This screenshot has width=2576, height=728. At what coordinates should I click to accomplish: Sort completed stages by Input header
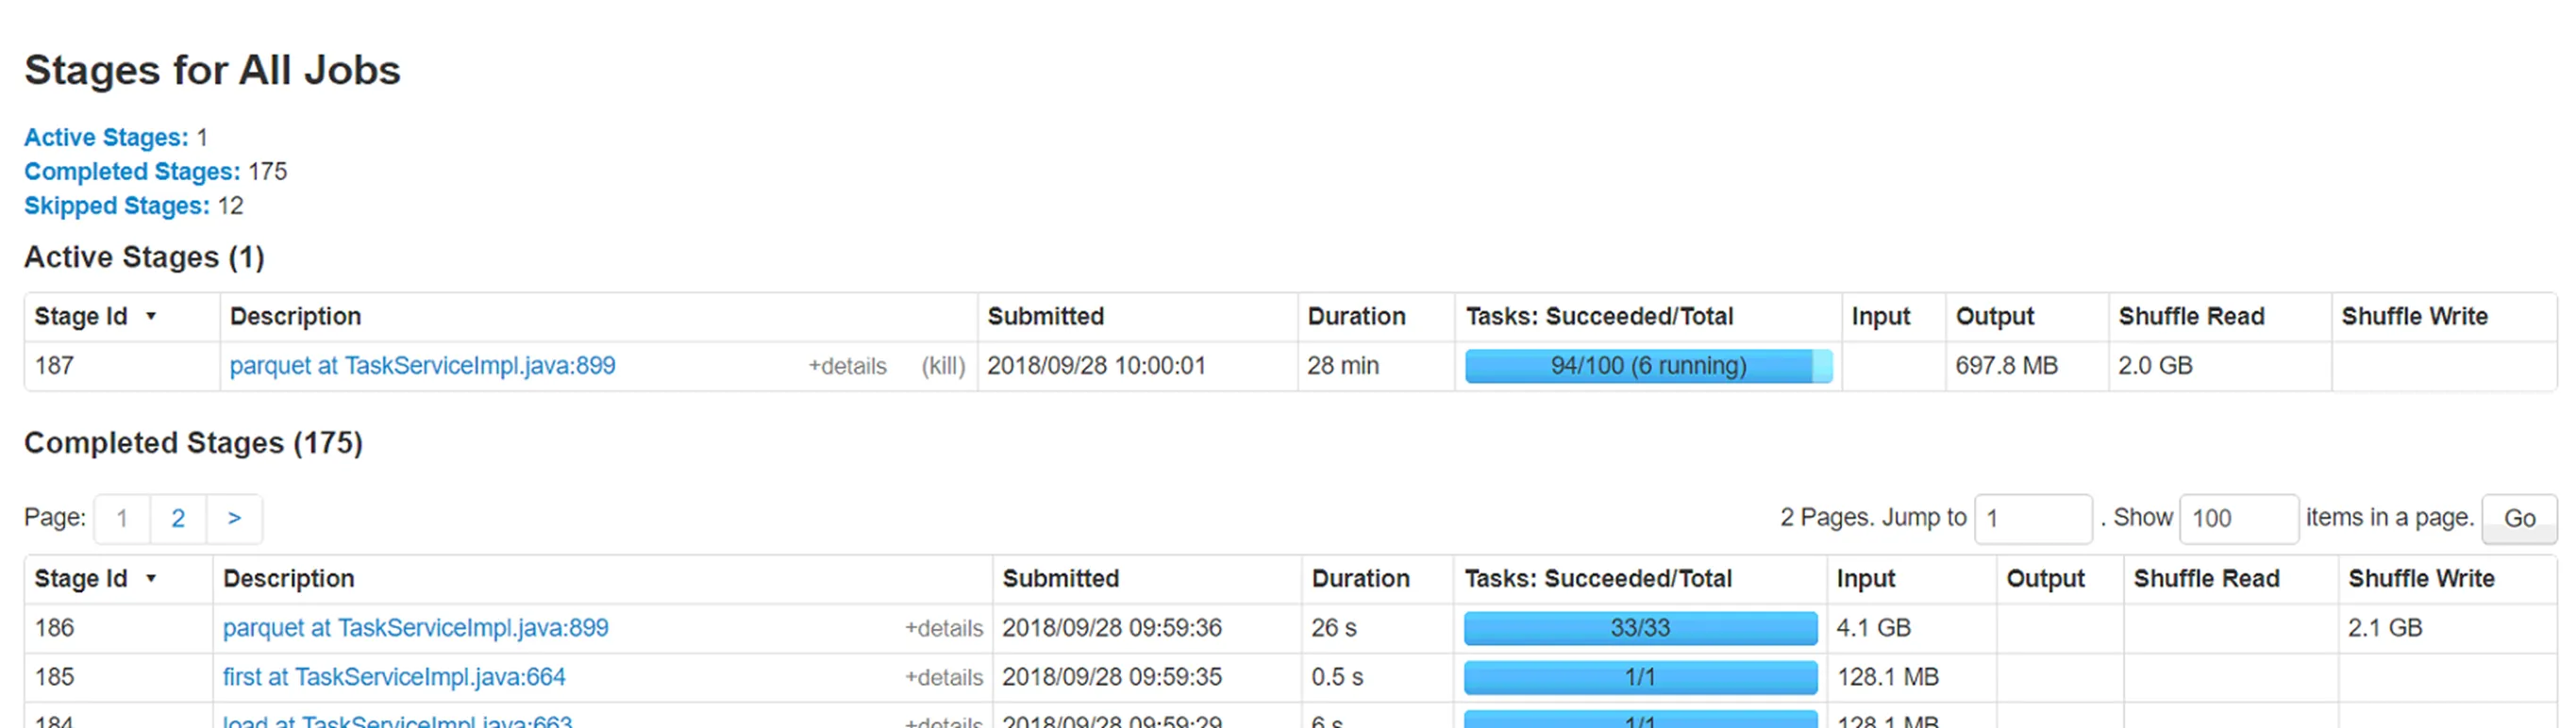pos(1865,578)
